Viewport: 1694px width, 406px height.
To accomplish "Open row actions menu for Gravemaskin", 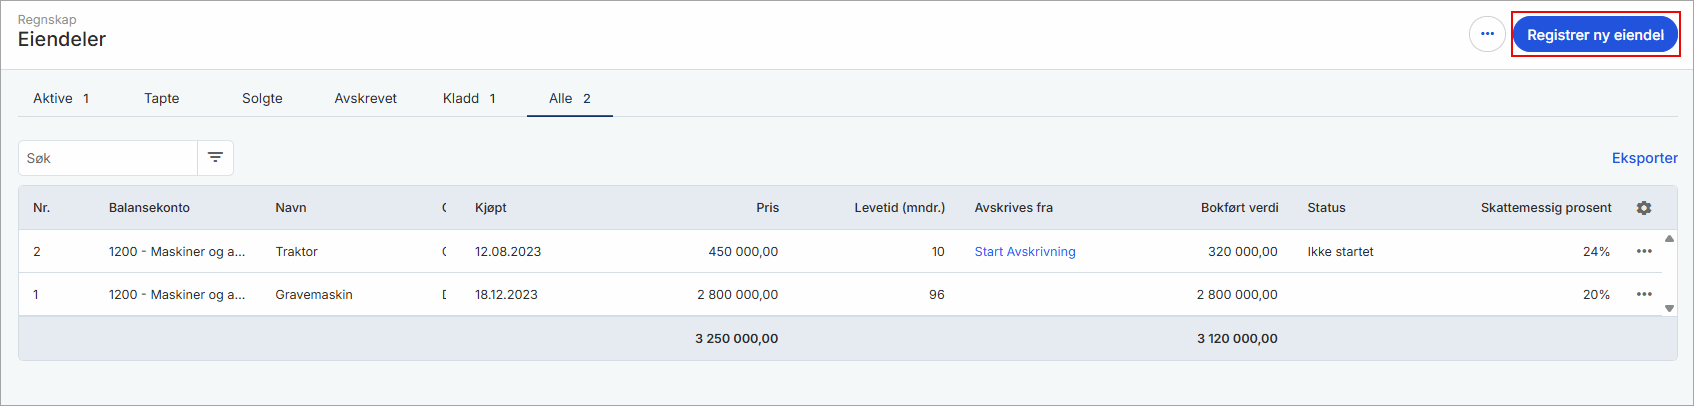I will (1644, 295).
